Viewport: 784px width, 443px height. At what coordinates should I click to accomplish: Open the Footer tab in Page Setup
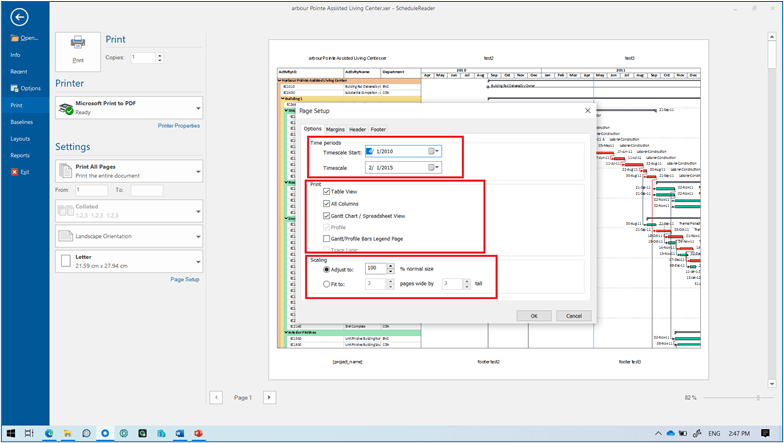click(378, 129)
